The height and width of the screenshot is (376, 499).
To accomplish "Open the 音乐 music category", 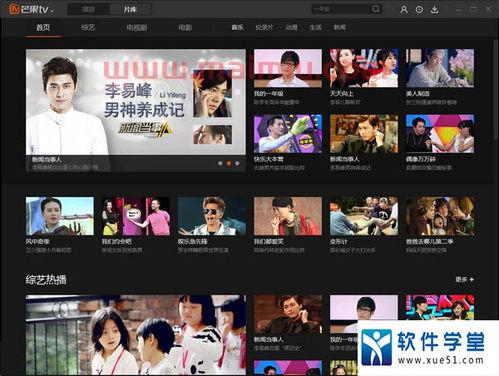I will pos(237,27).
